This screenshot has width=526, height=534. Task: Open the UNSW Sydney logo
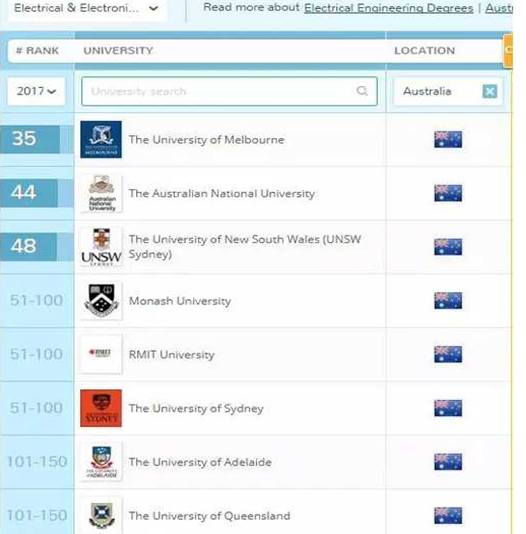[x=101, y=247]
